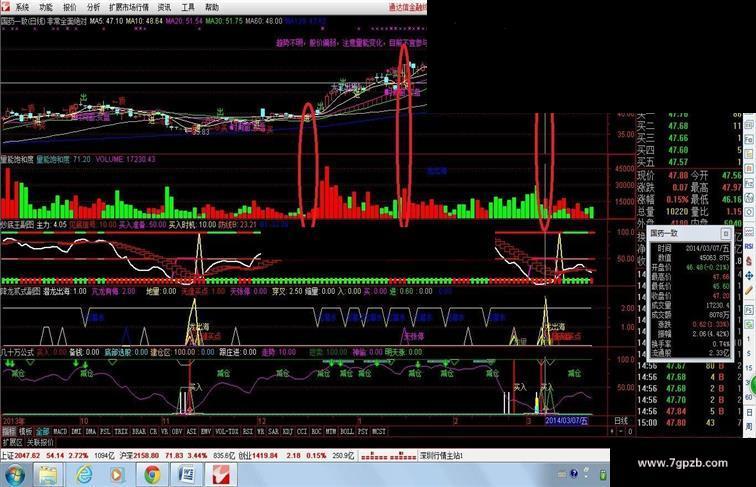Switch to the MCST indicator
Screen dimensions: 756x487
[x=379, y=432]
